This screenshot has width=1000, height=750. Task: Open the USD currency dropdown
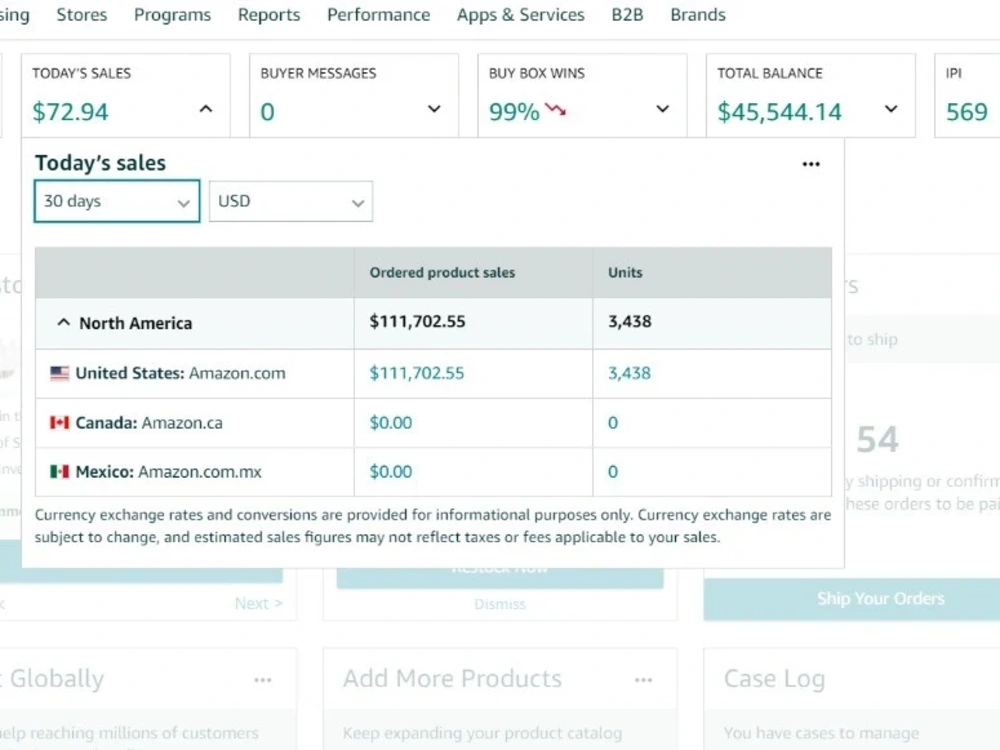[291, 202]
